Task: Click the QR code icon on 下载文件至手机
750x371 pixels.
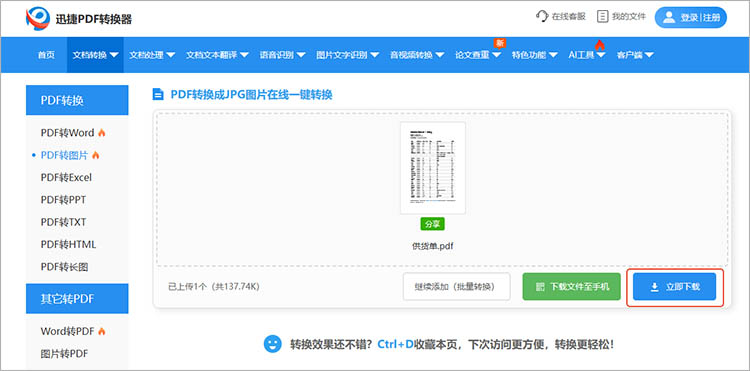Action: point(540,287)
